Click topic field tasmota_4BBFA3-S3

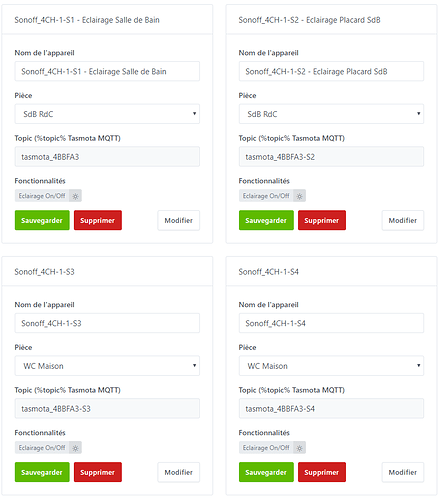coord(107,409)
